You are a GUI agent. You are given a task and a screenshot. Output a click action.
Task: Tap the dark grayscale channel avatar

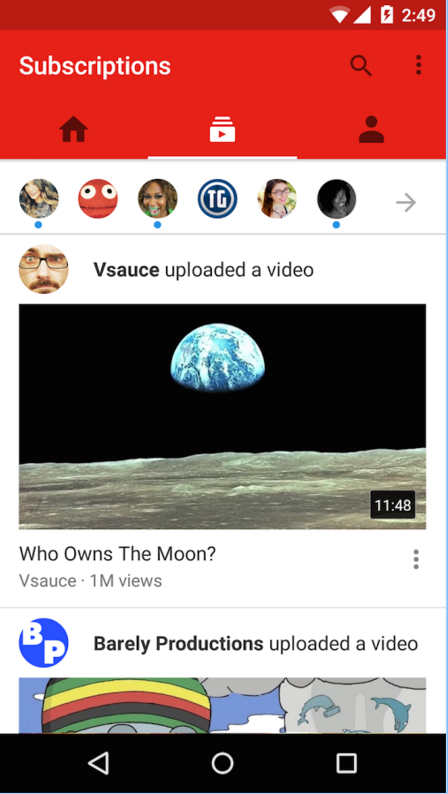(x=337, y=198)
